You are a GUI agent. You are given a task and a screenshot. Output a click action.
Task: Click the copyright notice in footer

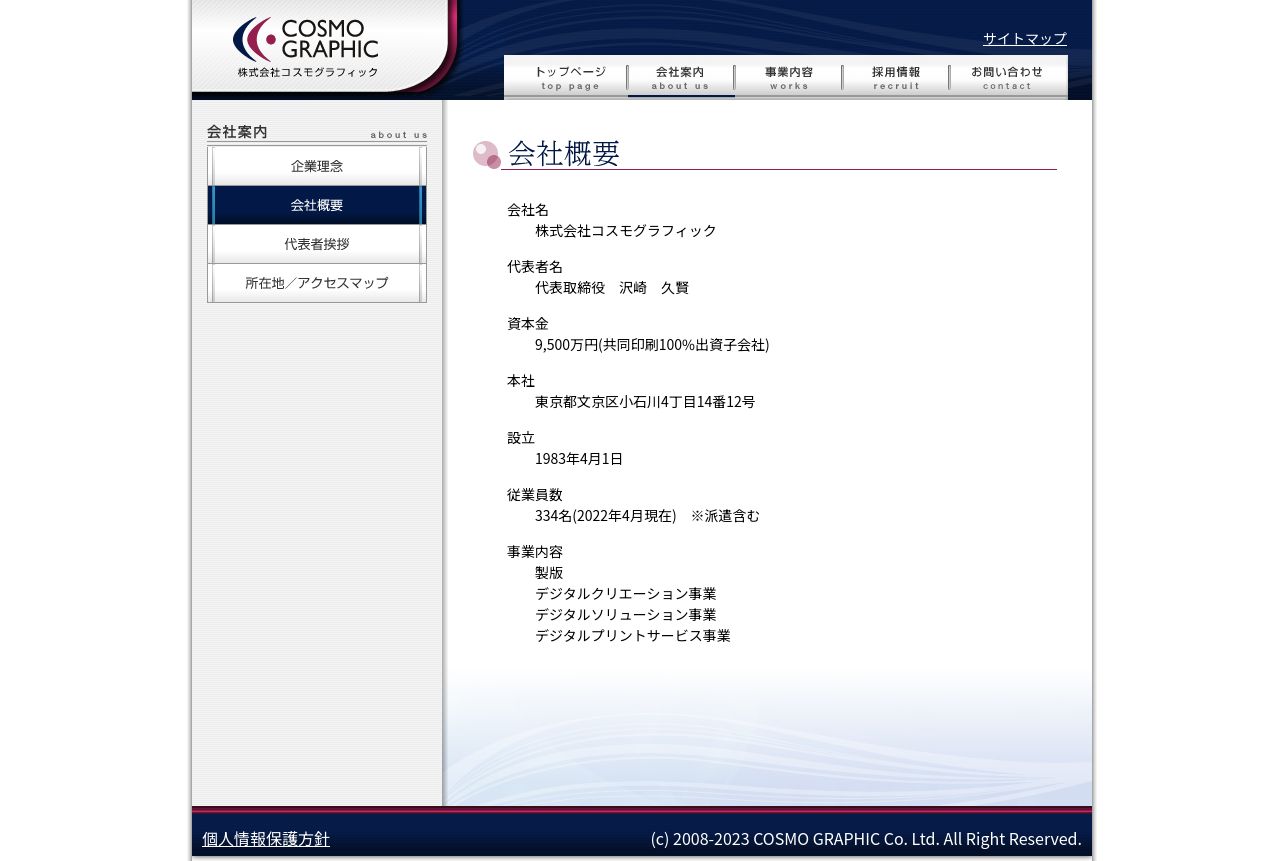click(x=866, y=839)
